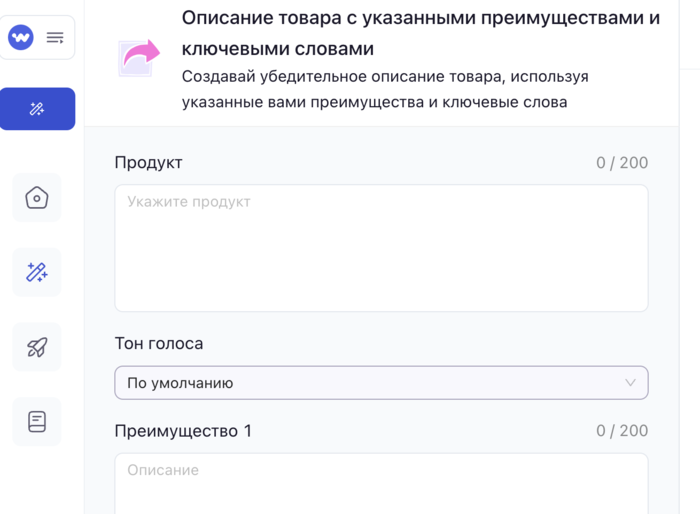Viewport: 700px width, 514px height.
Task: Click the pink arrow template icon
Action: click(140, 59)
